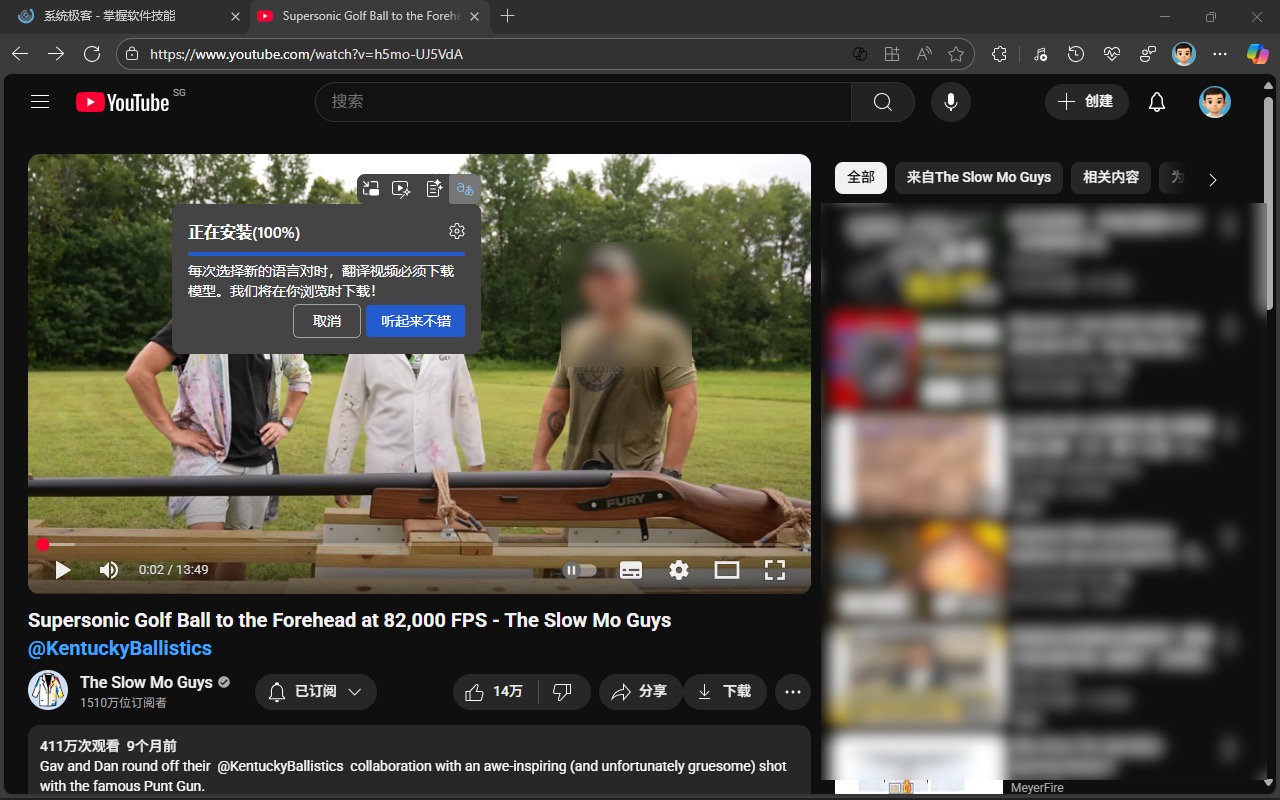The width and height of the screenshot is (1280, 800).
Task: Click the picture-in-picture overlay icon on video
Action: pyautogui.click(x=371, y=189)
